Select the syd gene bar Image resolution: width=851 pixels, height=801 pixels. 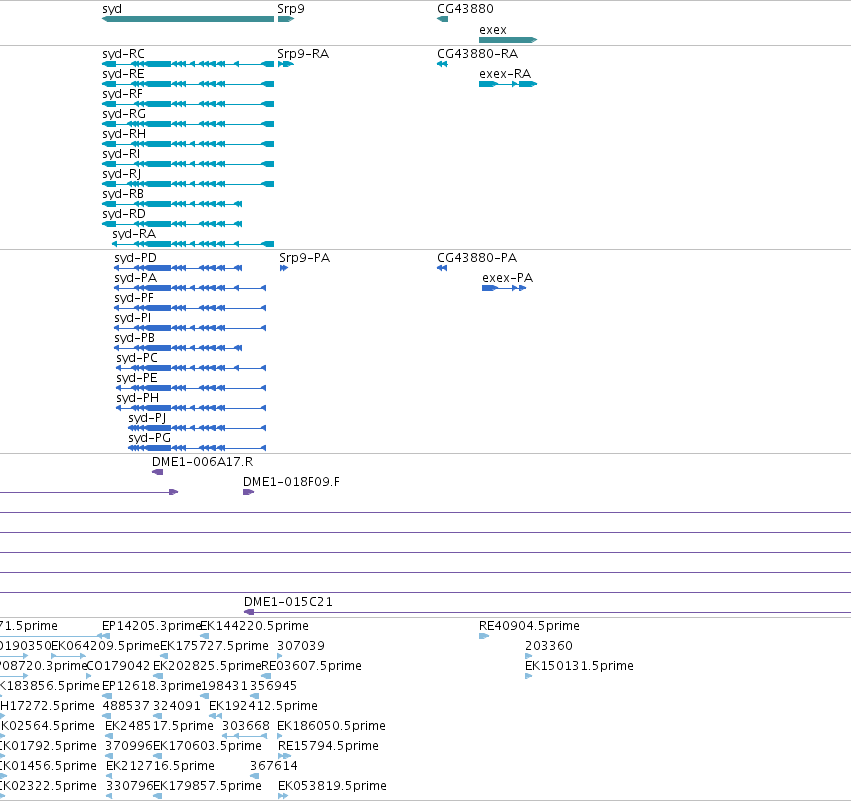(x=188, y=19)
